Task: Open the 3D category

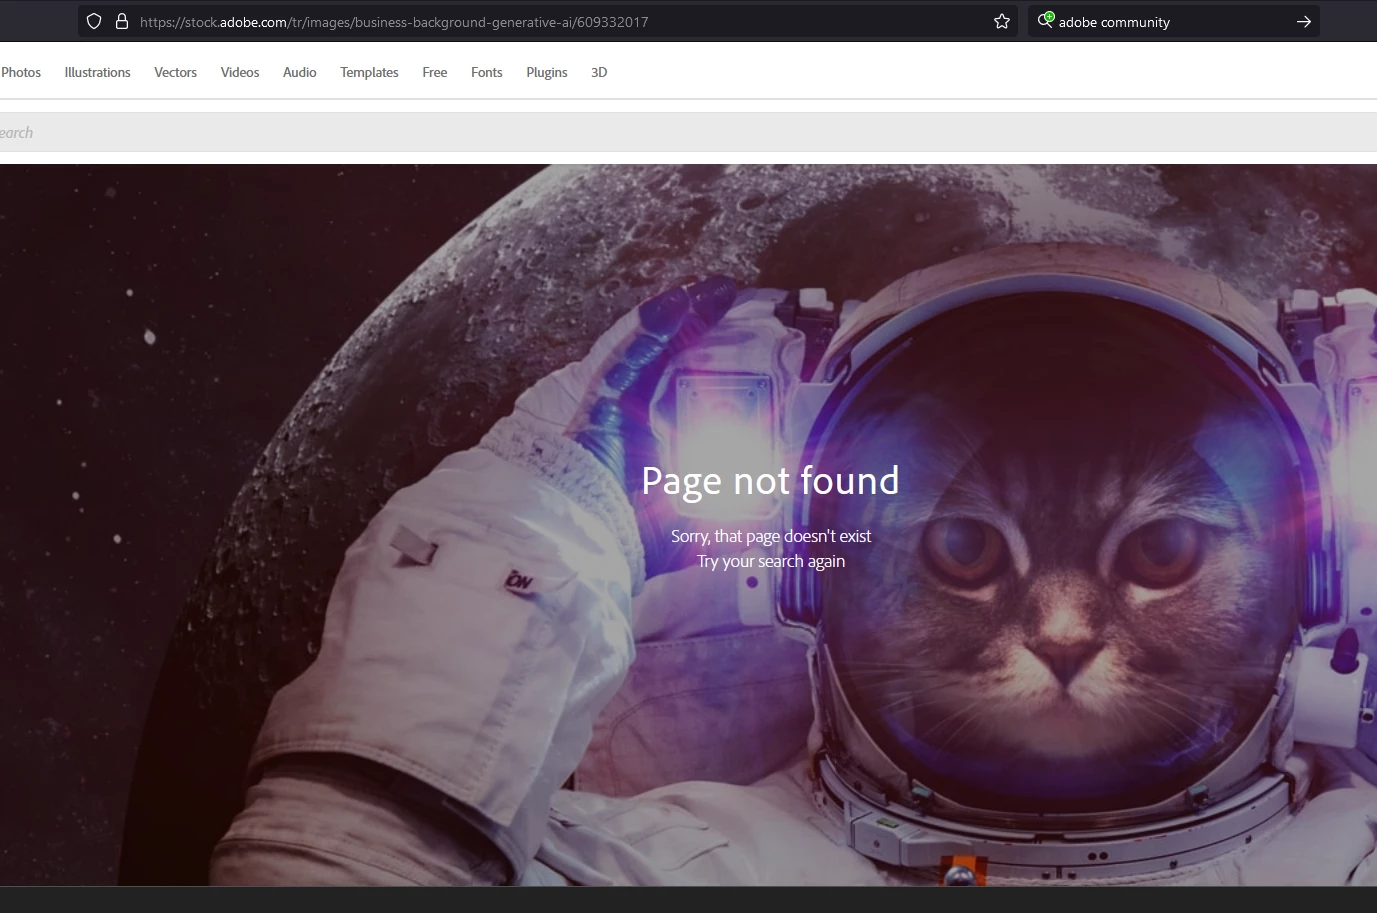Action: click(599, 72)
